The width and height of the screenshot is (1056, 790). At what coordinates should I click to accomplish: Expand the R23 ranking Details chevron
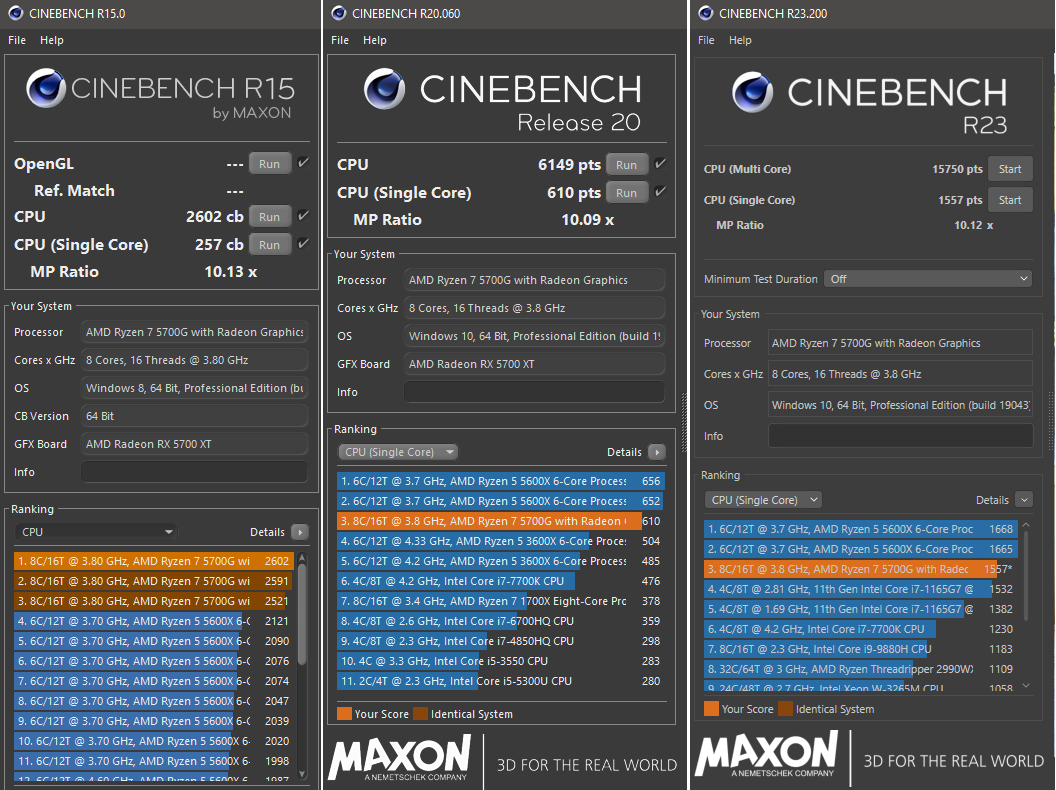[1024, 500]
